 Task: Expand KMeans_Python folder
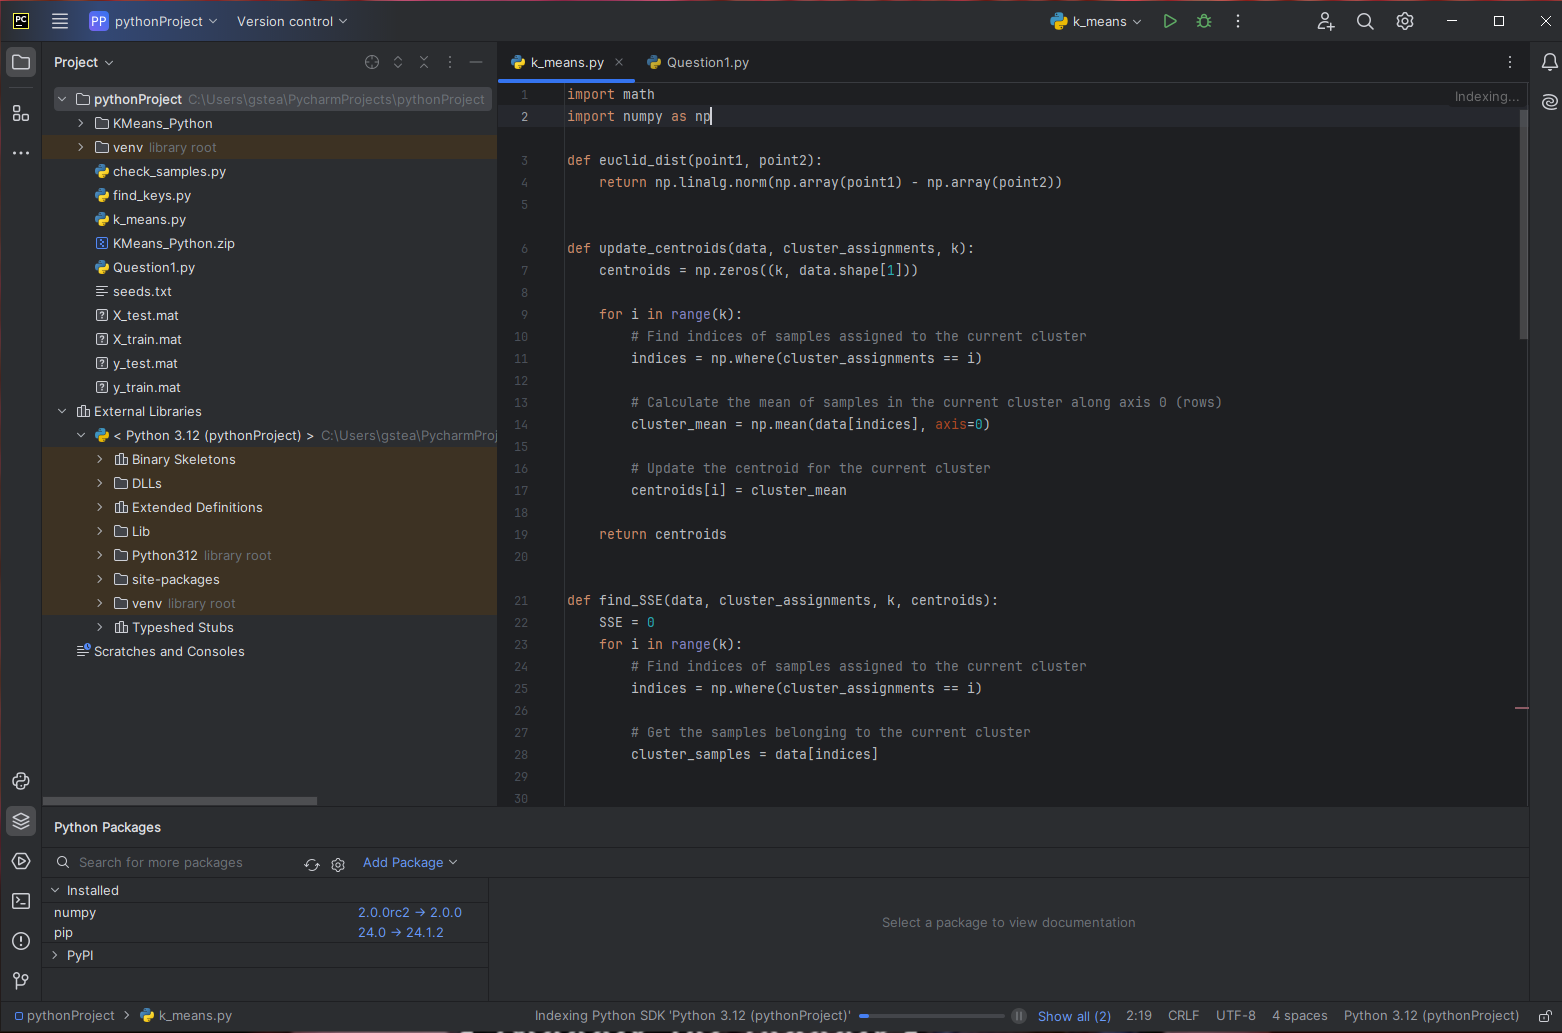(x=81, y=123)
